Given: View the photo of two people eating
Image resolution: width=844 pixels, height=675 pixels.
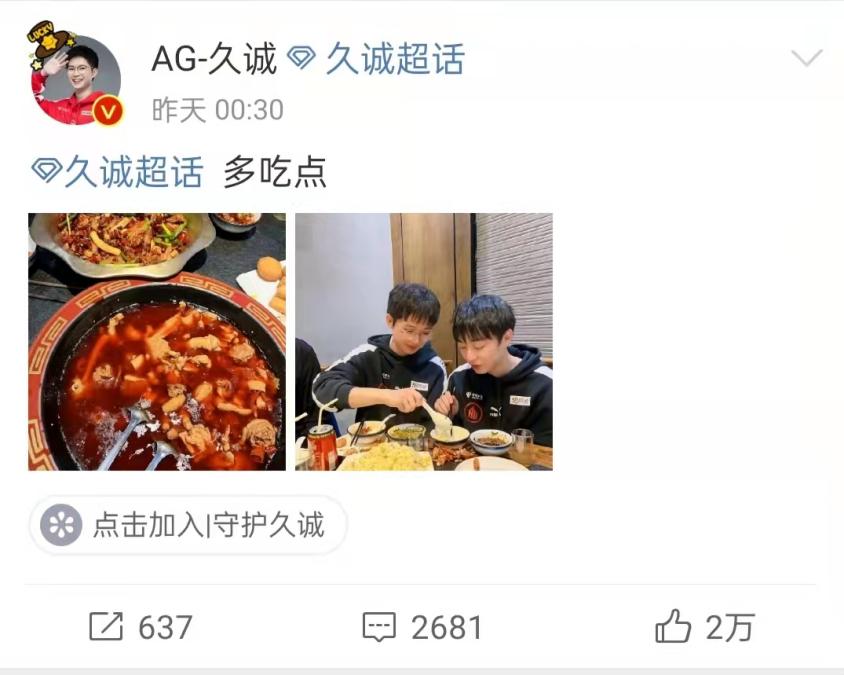Looking at the screenshot, I should [x=424, y=342].
